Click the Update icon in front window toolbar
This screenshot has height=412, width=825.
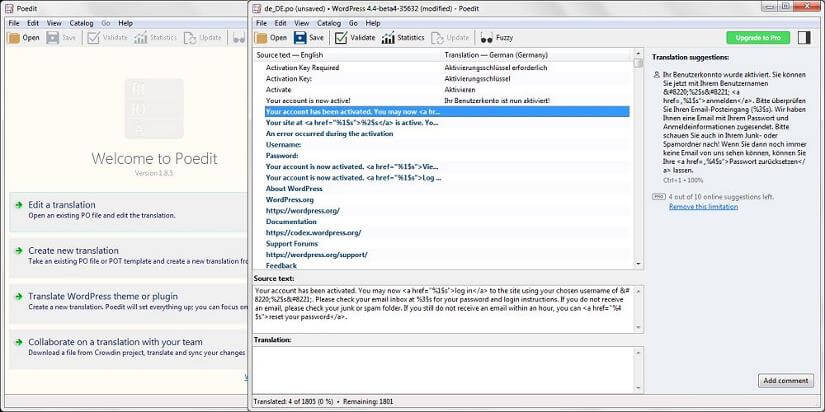point(438,37)
